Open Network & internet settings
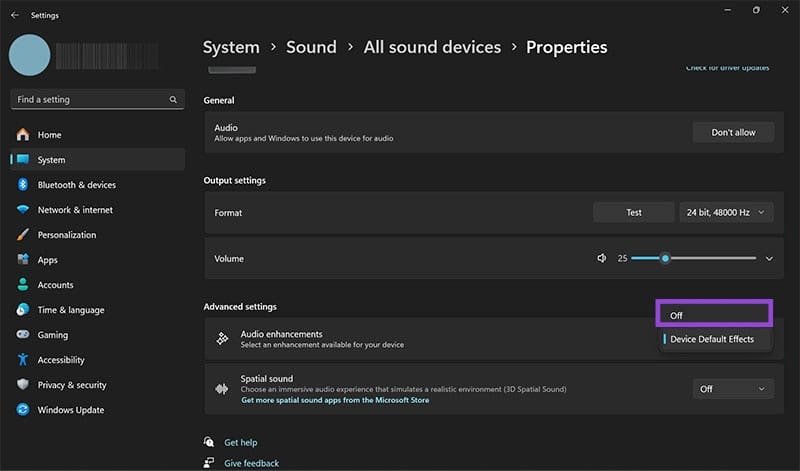The height and width of the screenshot is (471, 800). [x=97, y=210]
